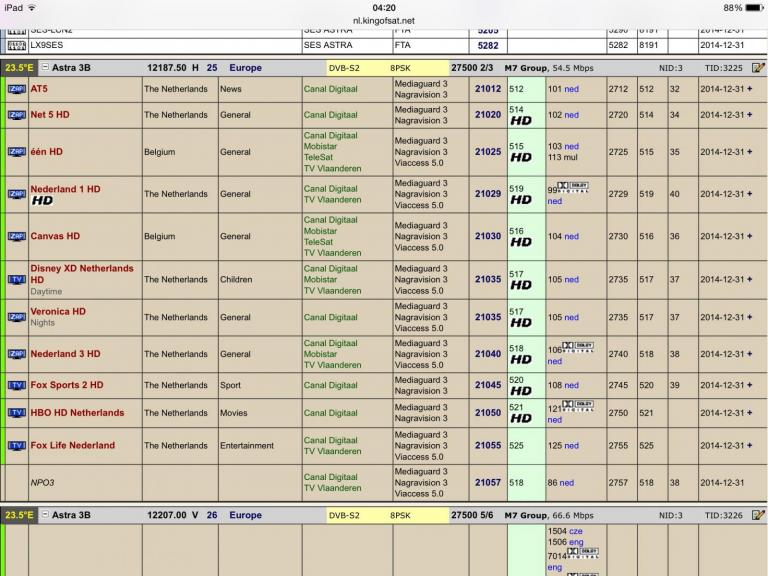Viewport: 768px width, 576px height.
Task: Open Mobistar link in the één HD row
Action: tap(320, 146)
